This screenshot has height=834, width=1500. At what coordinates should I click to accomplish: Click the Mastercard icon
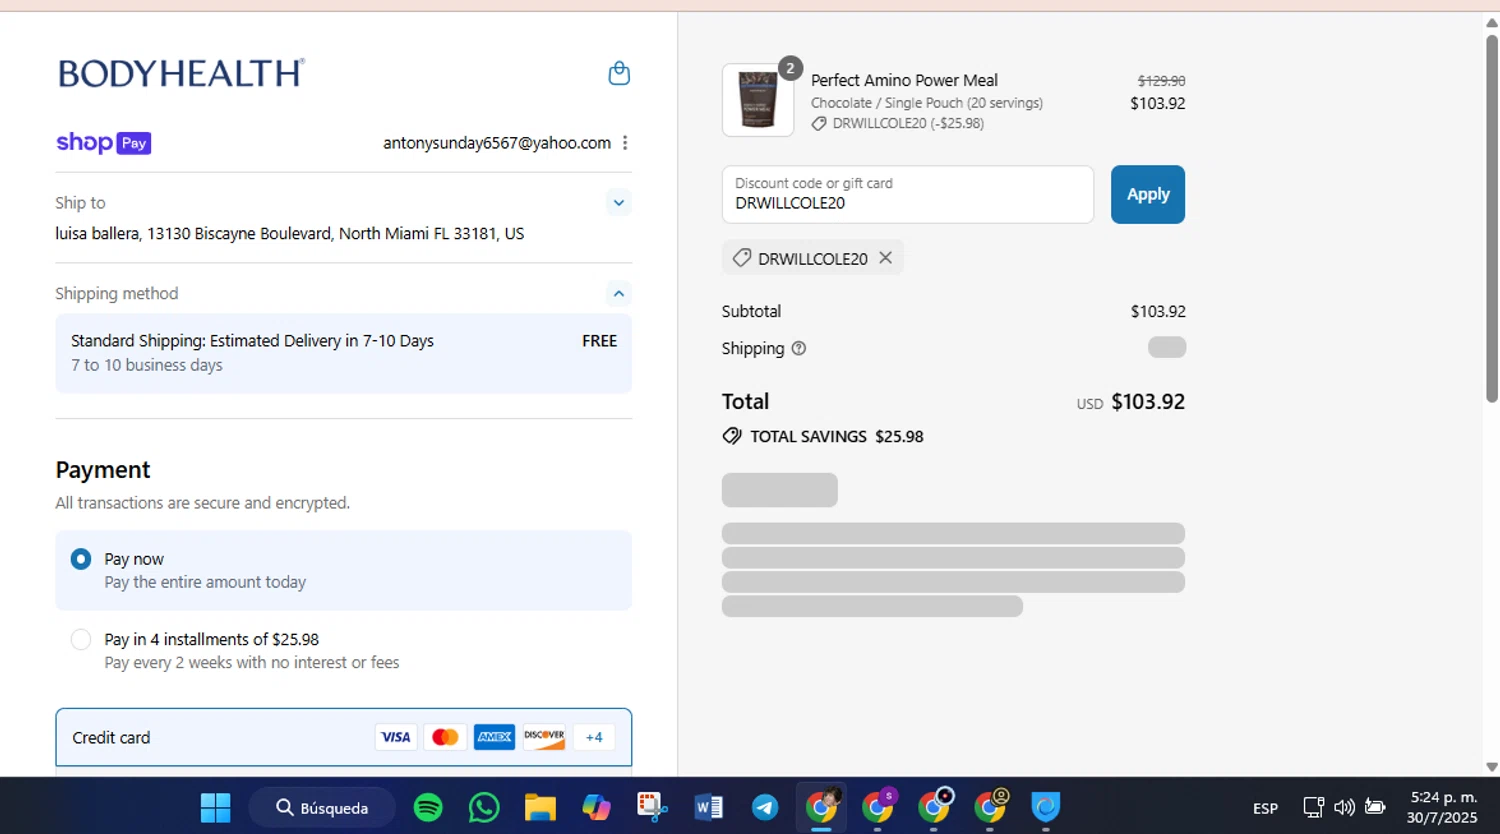click(445, 737)
